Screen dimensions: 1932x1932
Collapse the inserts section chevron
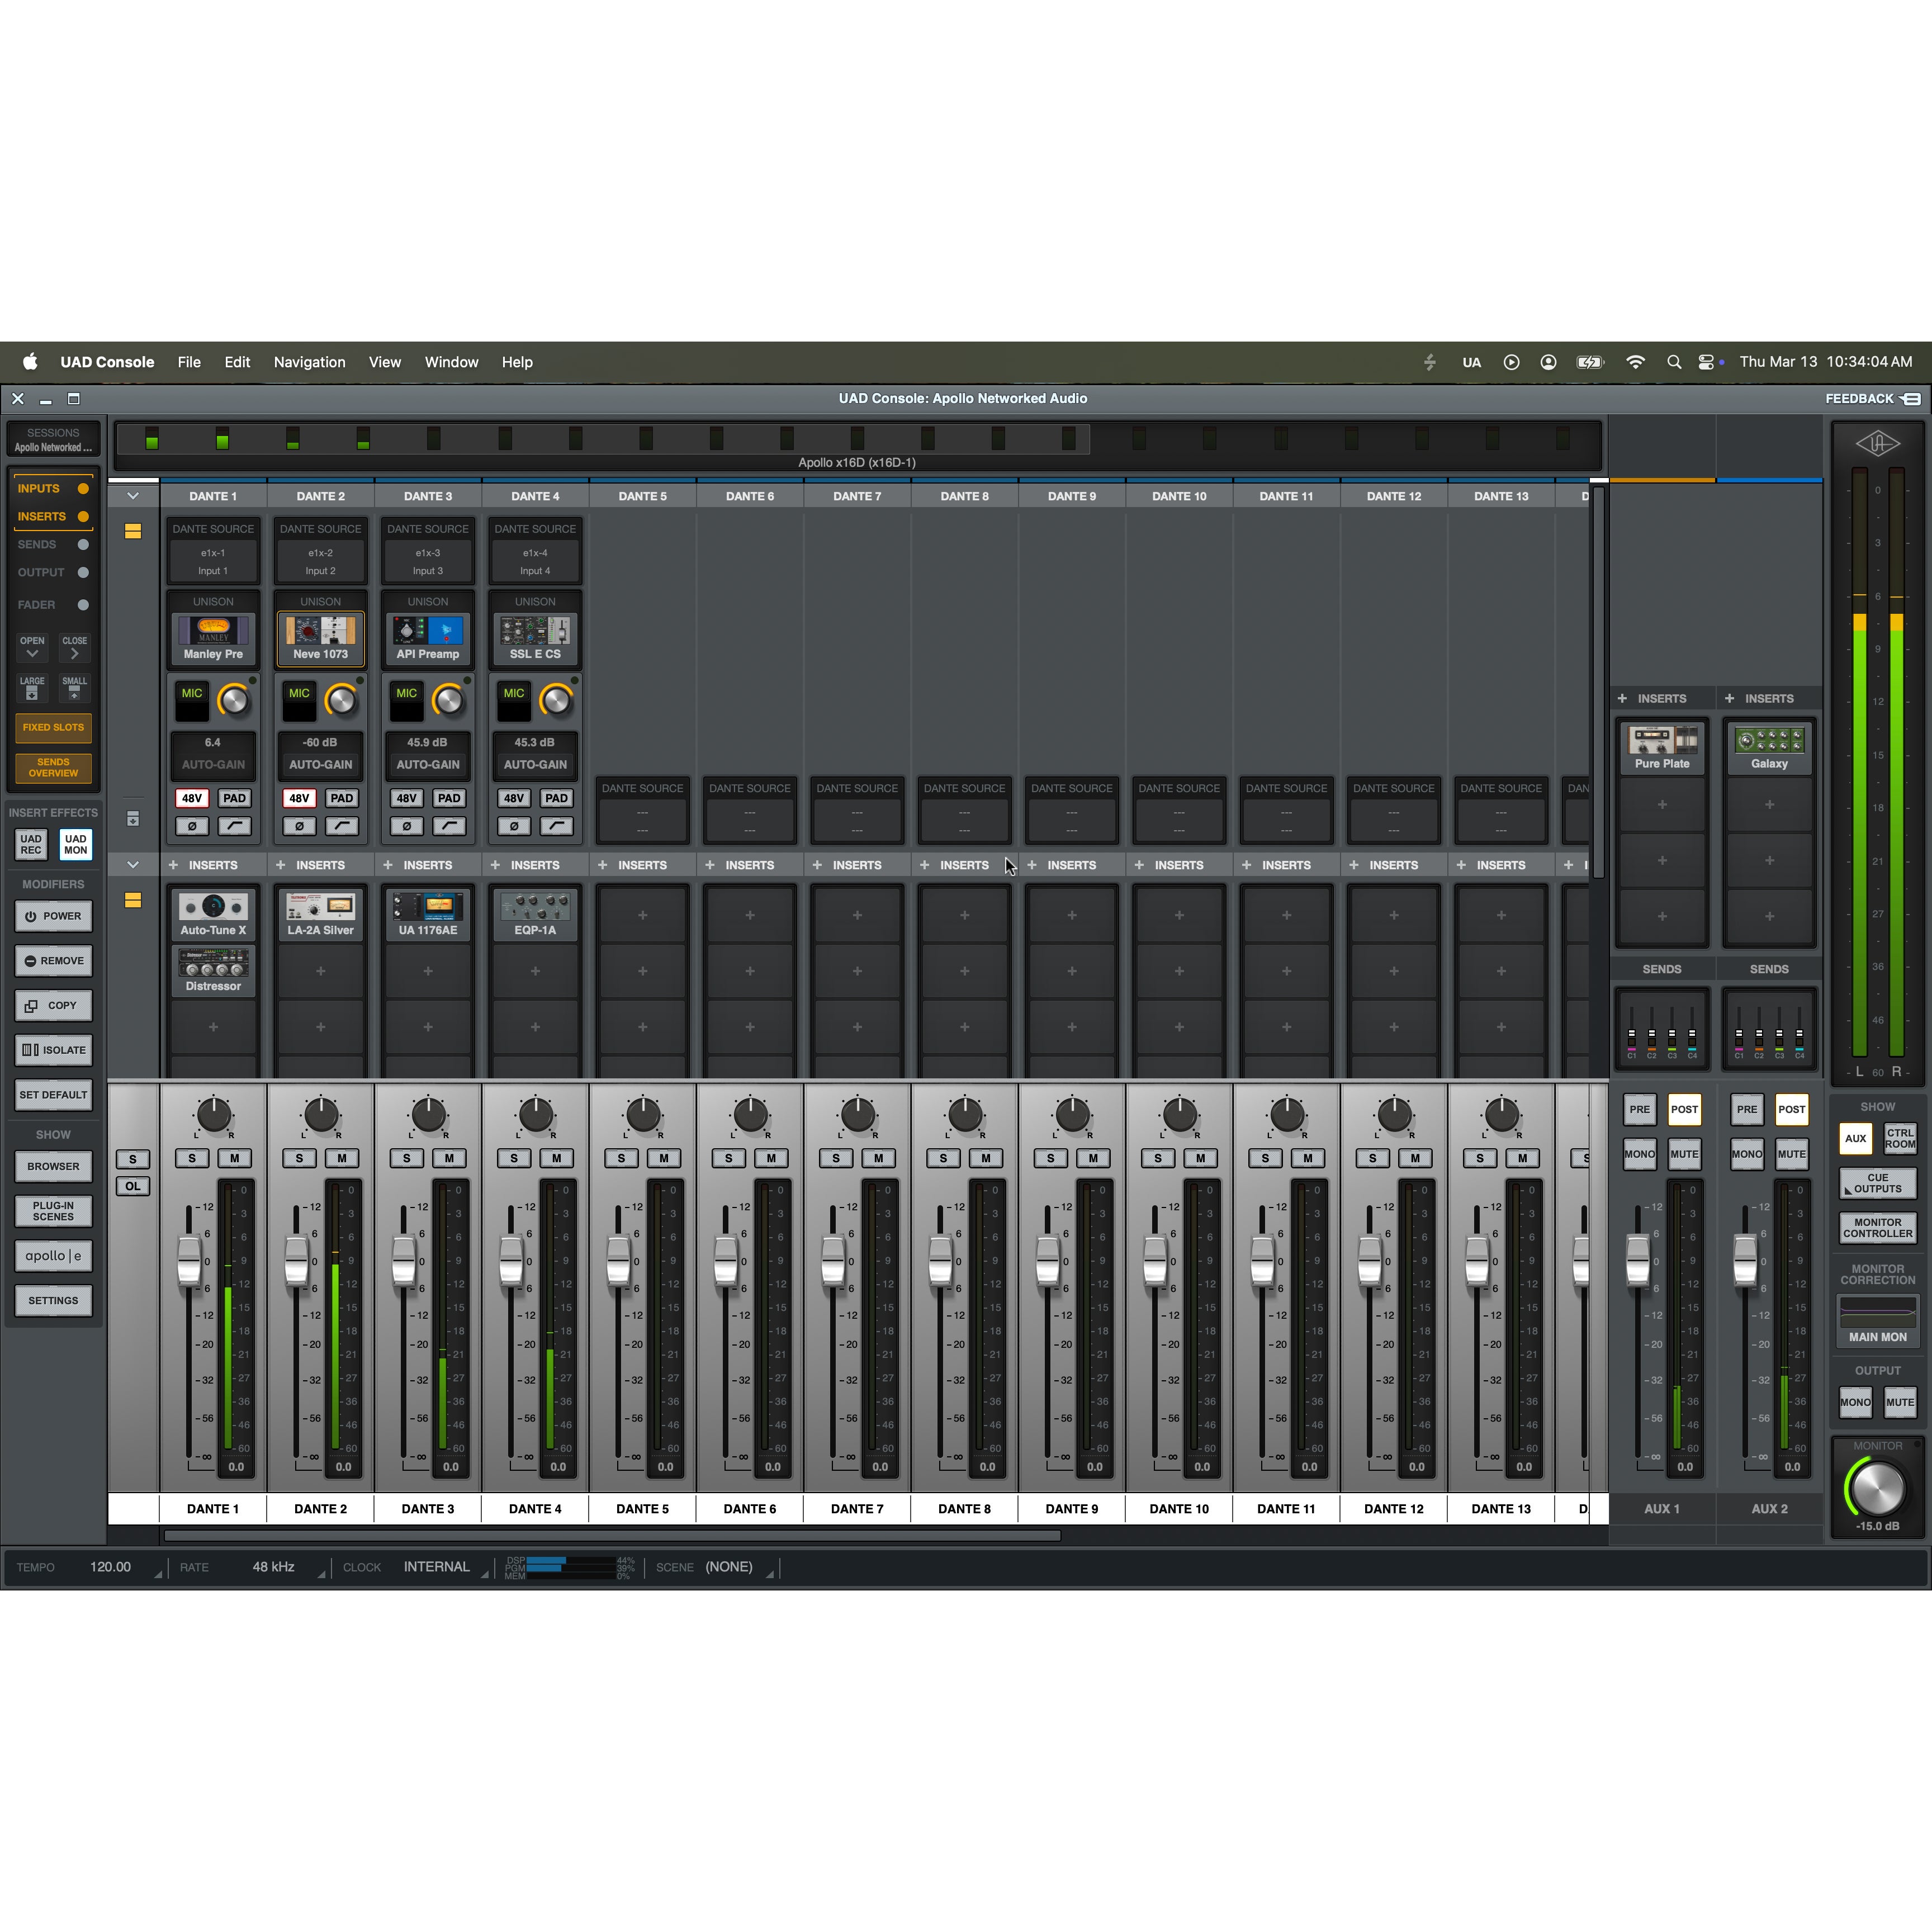[133, 865]
